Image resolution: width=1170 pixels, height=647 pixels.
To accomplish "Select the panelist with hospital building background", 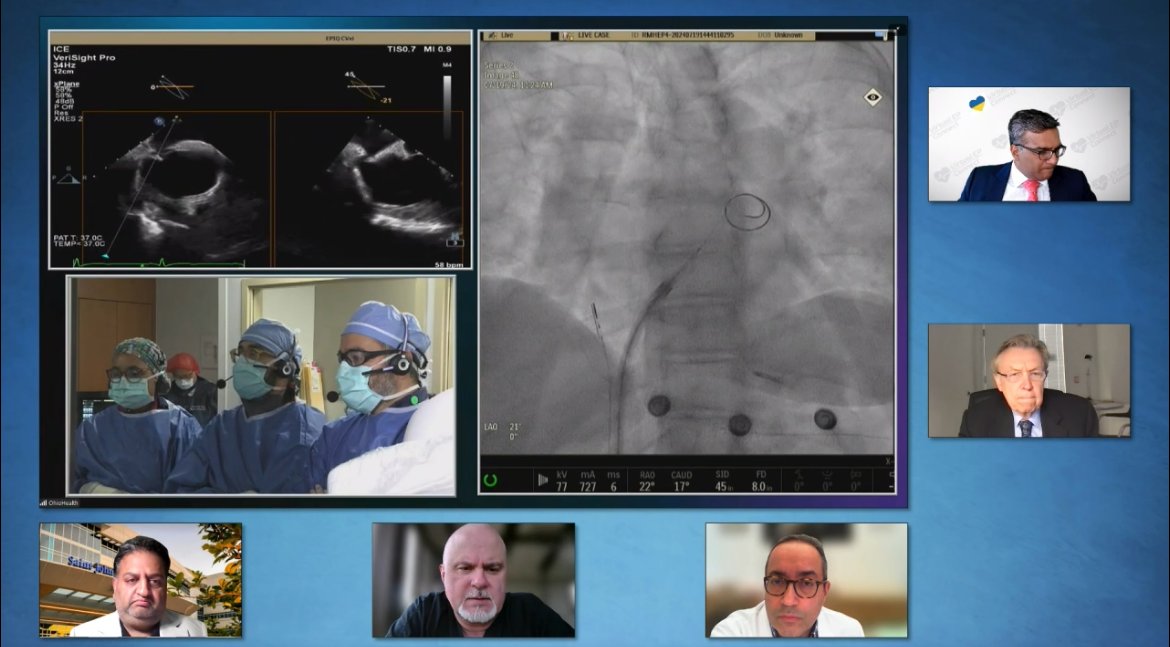I will (x=141, y=580).
